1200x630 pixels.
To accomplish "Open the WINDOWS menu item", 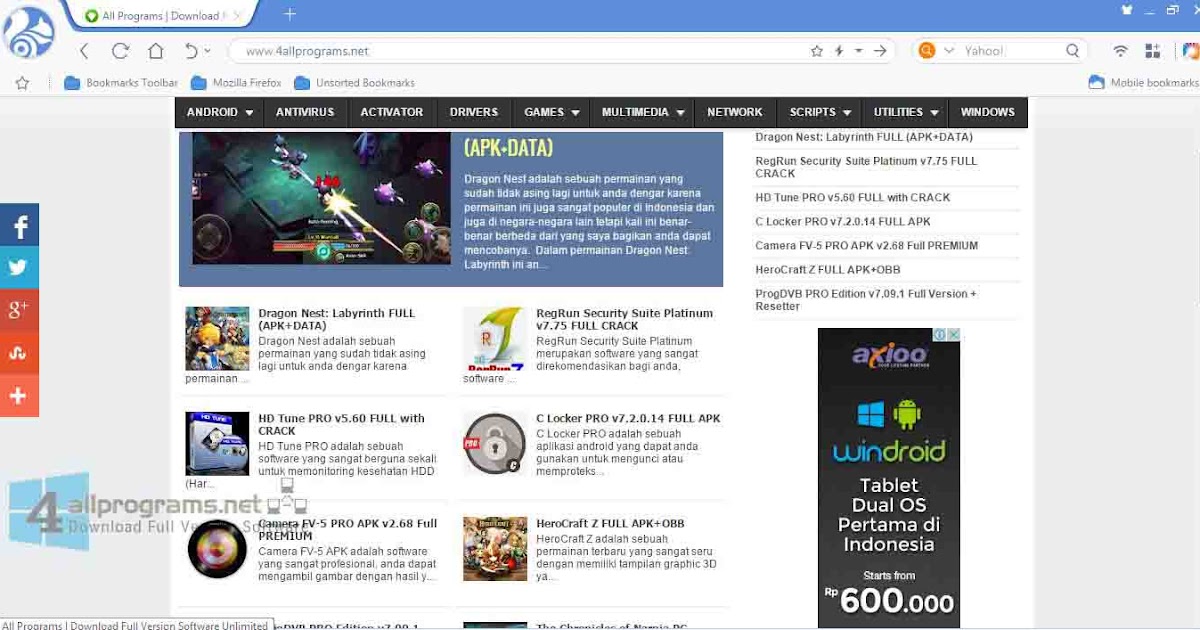I will click(988, 112).
